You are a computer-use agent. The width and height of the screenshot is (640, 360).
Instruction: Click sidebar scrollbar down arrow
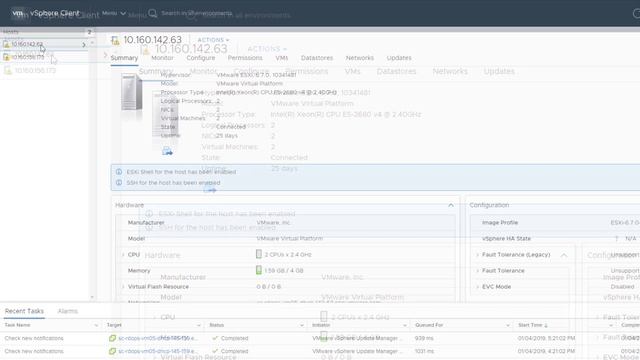click(x=92, y=298)
